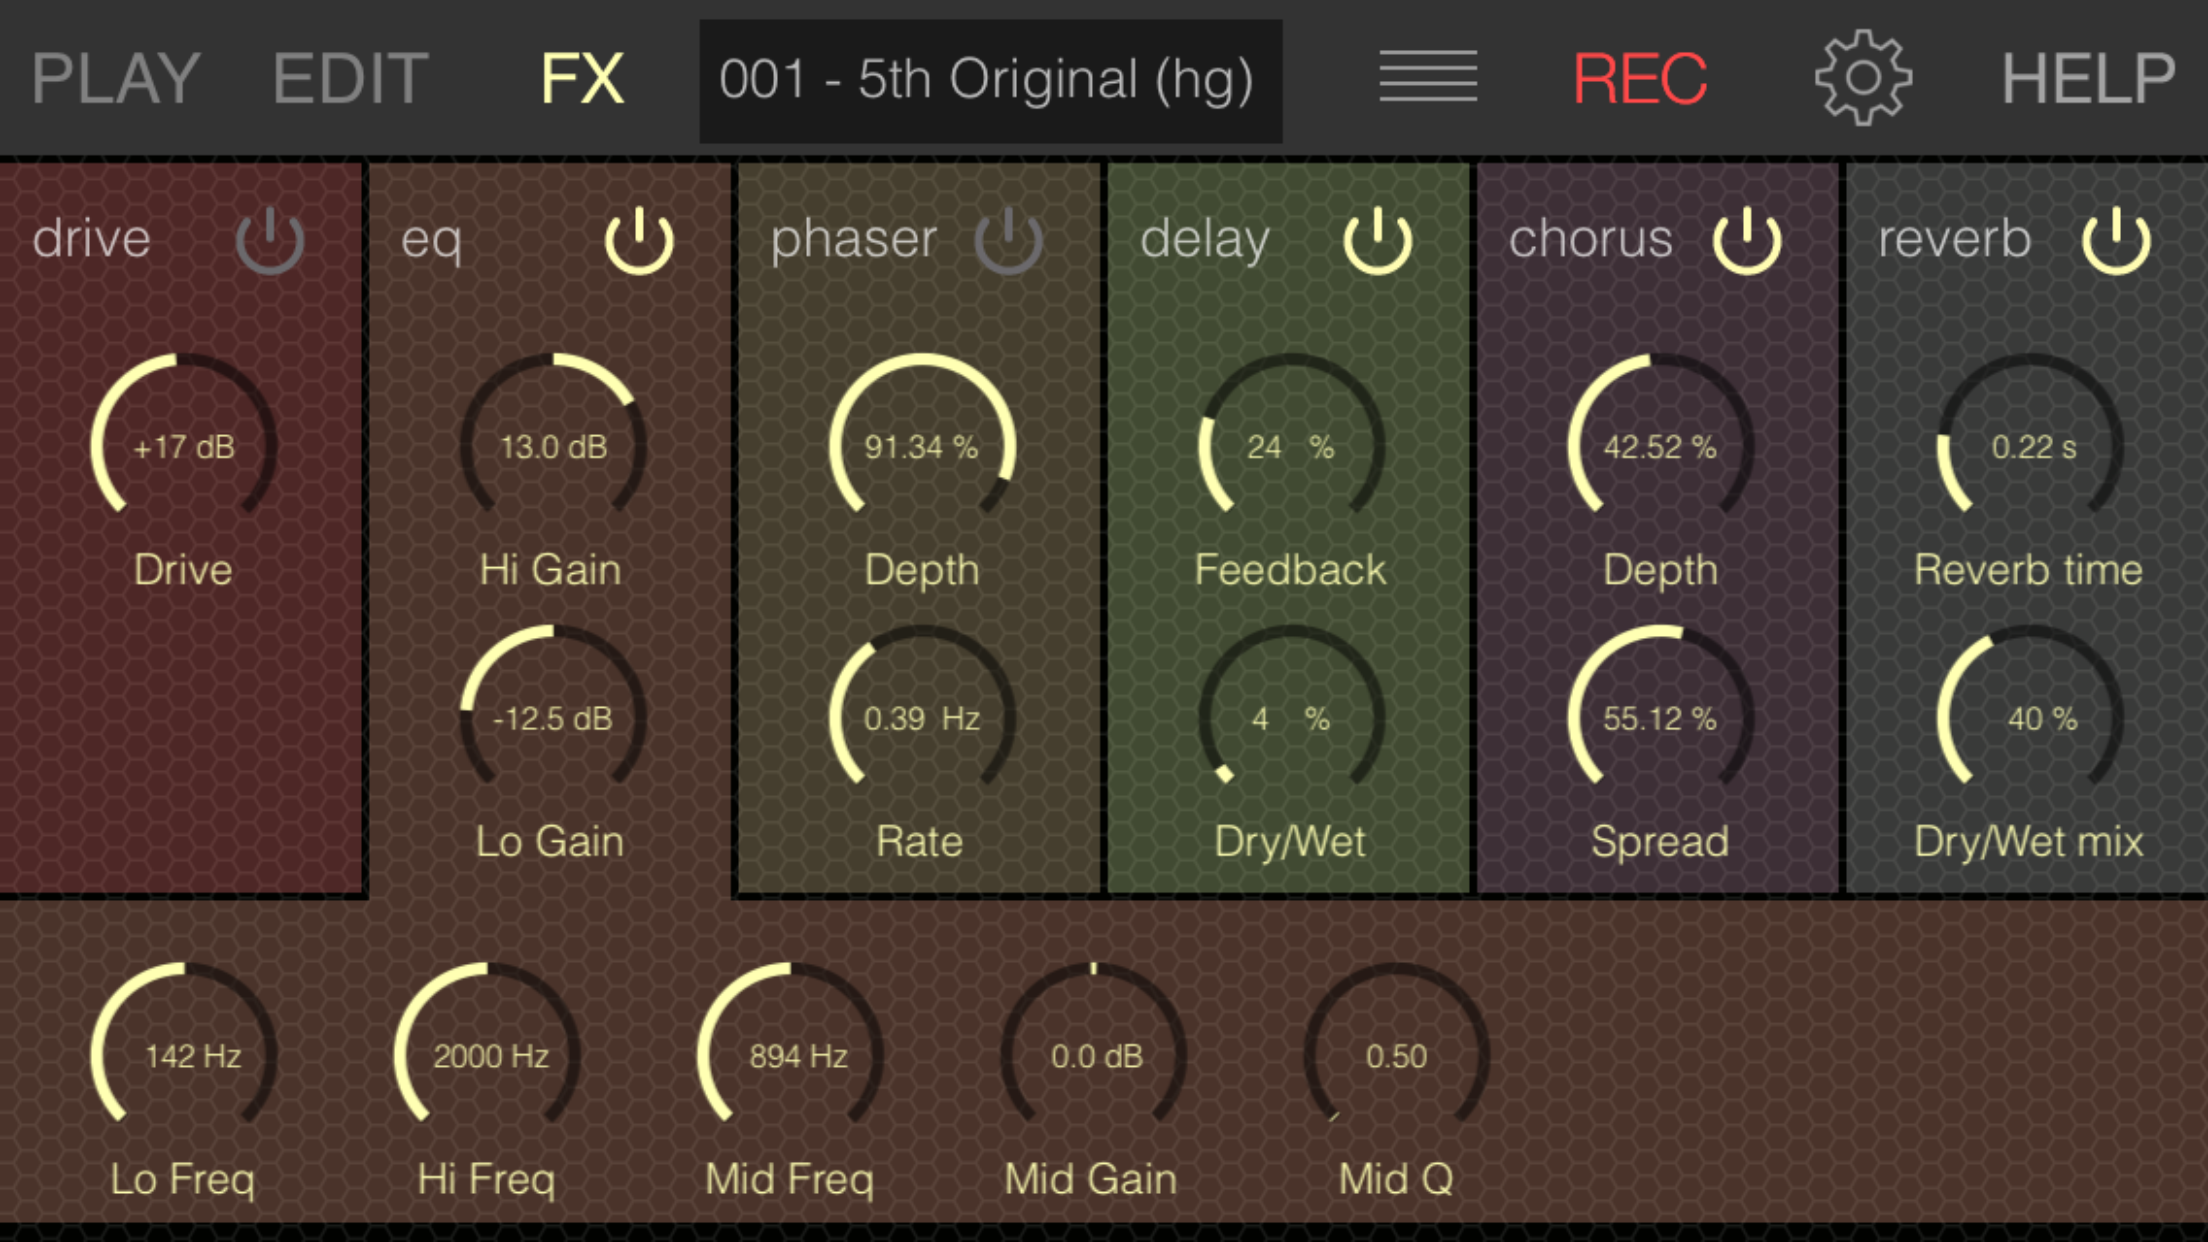Click the chorus Spread knob
This screenshot has height=1242, width=2208.
(x=1659, y=718)
